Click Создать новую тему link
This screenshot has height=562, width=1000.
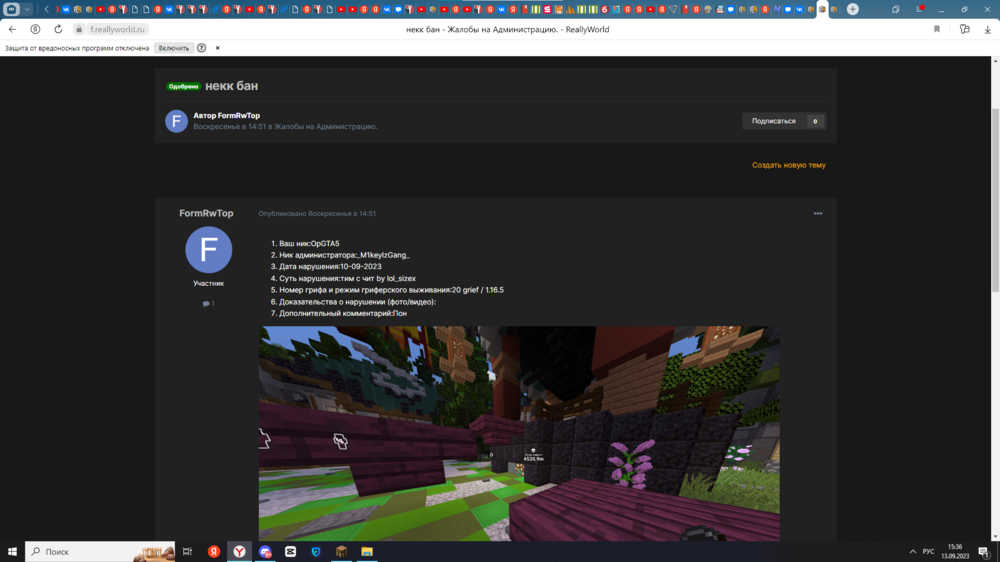click(788, 165)
